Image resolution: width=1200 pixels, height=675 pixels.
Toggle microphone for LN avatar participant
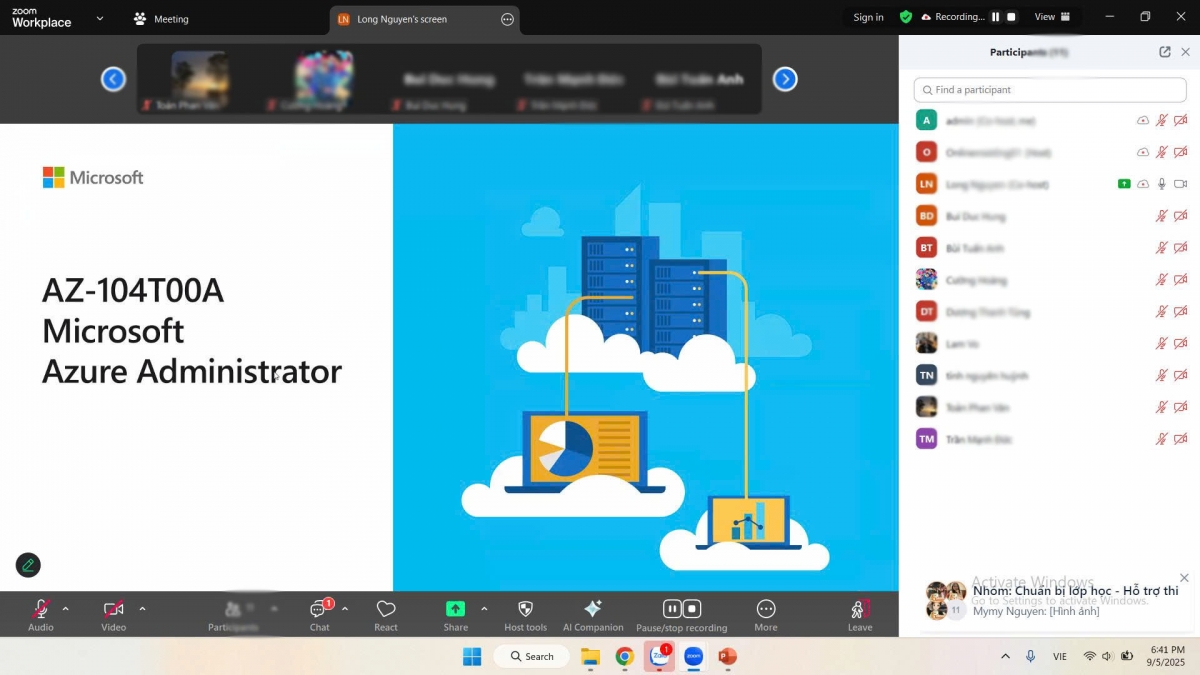[x=1162, y=184]
